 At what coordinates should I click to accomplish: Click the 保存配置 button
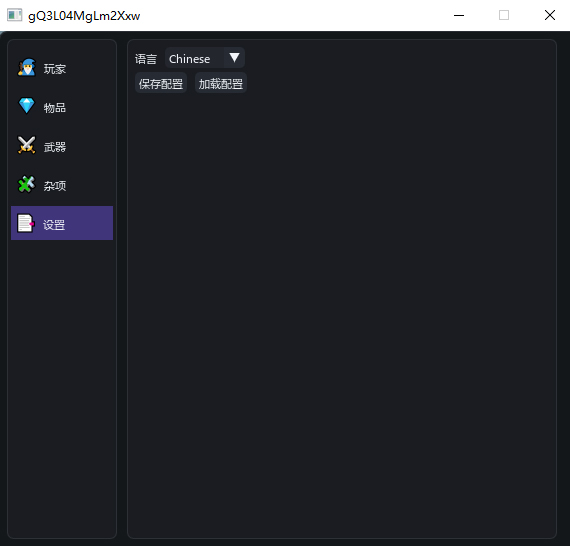tap(161, 83)
